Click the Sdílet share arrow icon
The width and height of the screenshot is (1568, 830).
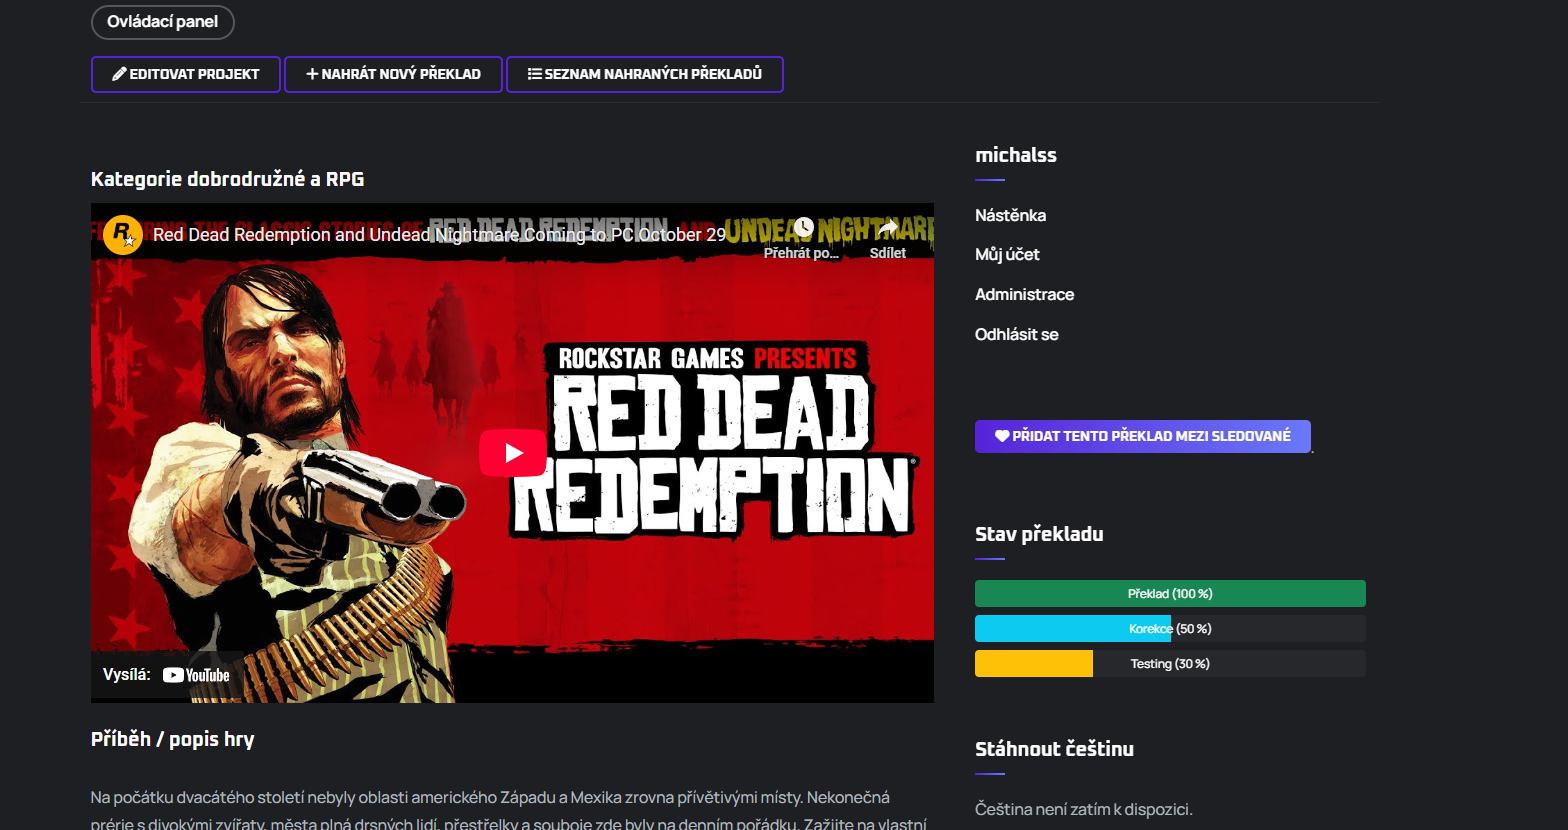pyautogui.click(x=888, y=228)
